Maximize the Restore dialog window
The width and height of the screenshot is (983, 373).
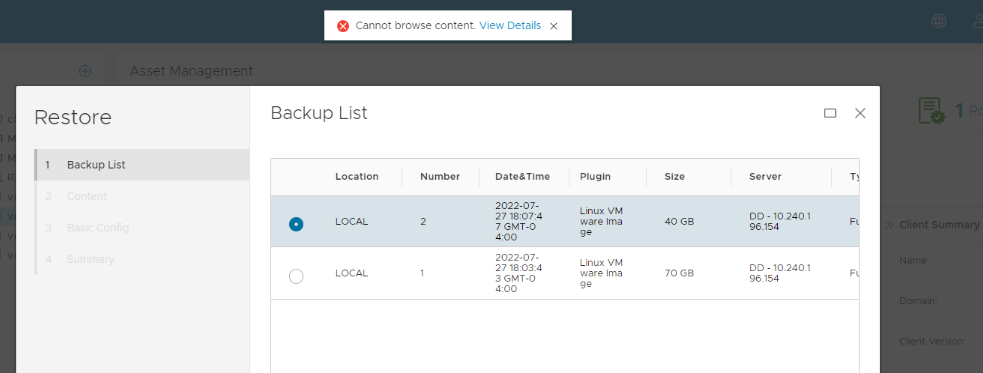click(x=830, y=113)
